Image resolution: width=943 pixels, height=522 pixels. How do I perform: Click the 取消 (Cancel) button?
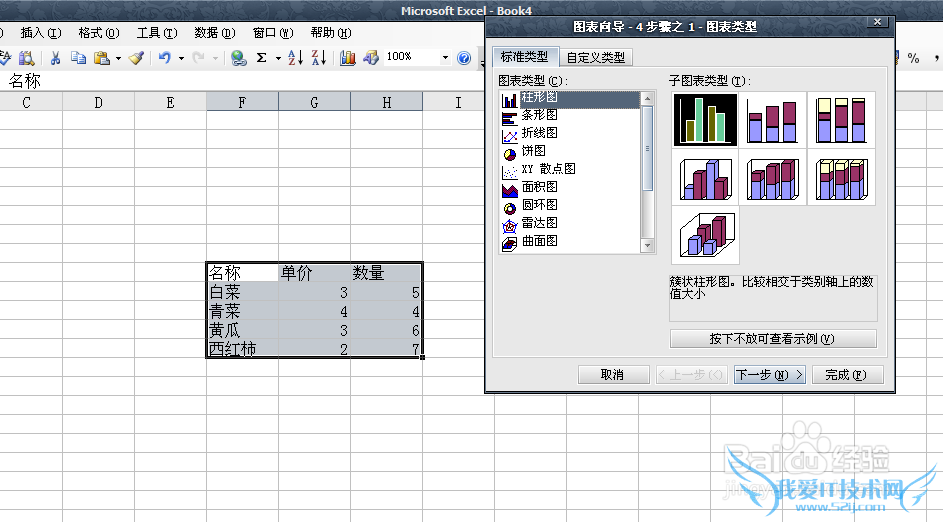(x=612, y=375)
